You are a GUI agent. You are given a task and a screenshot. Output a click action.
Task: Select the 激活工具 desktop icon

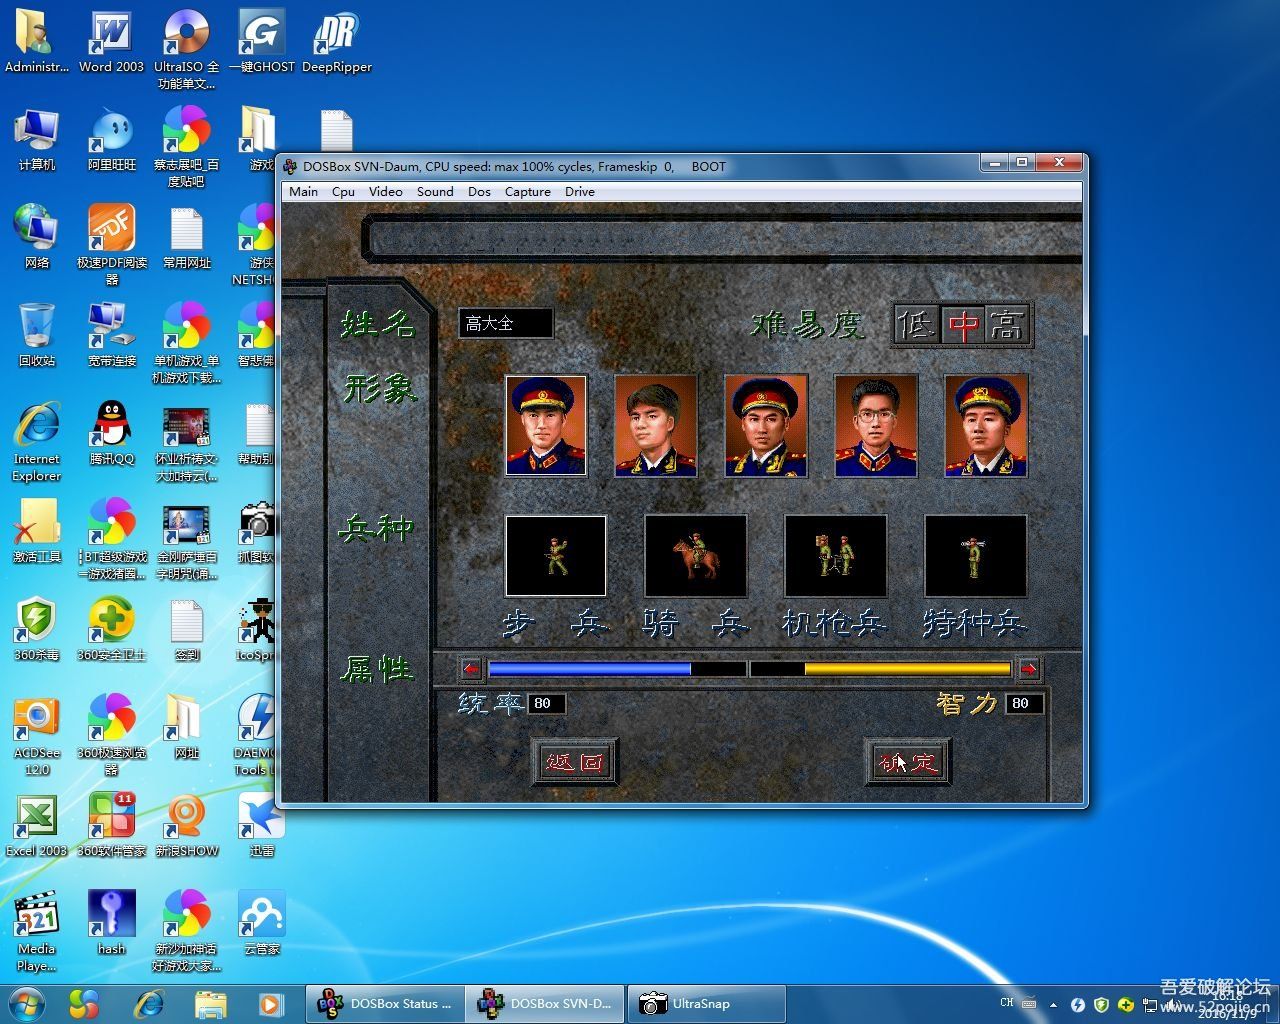tap(37, 532)
